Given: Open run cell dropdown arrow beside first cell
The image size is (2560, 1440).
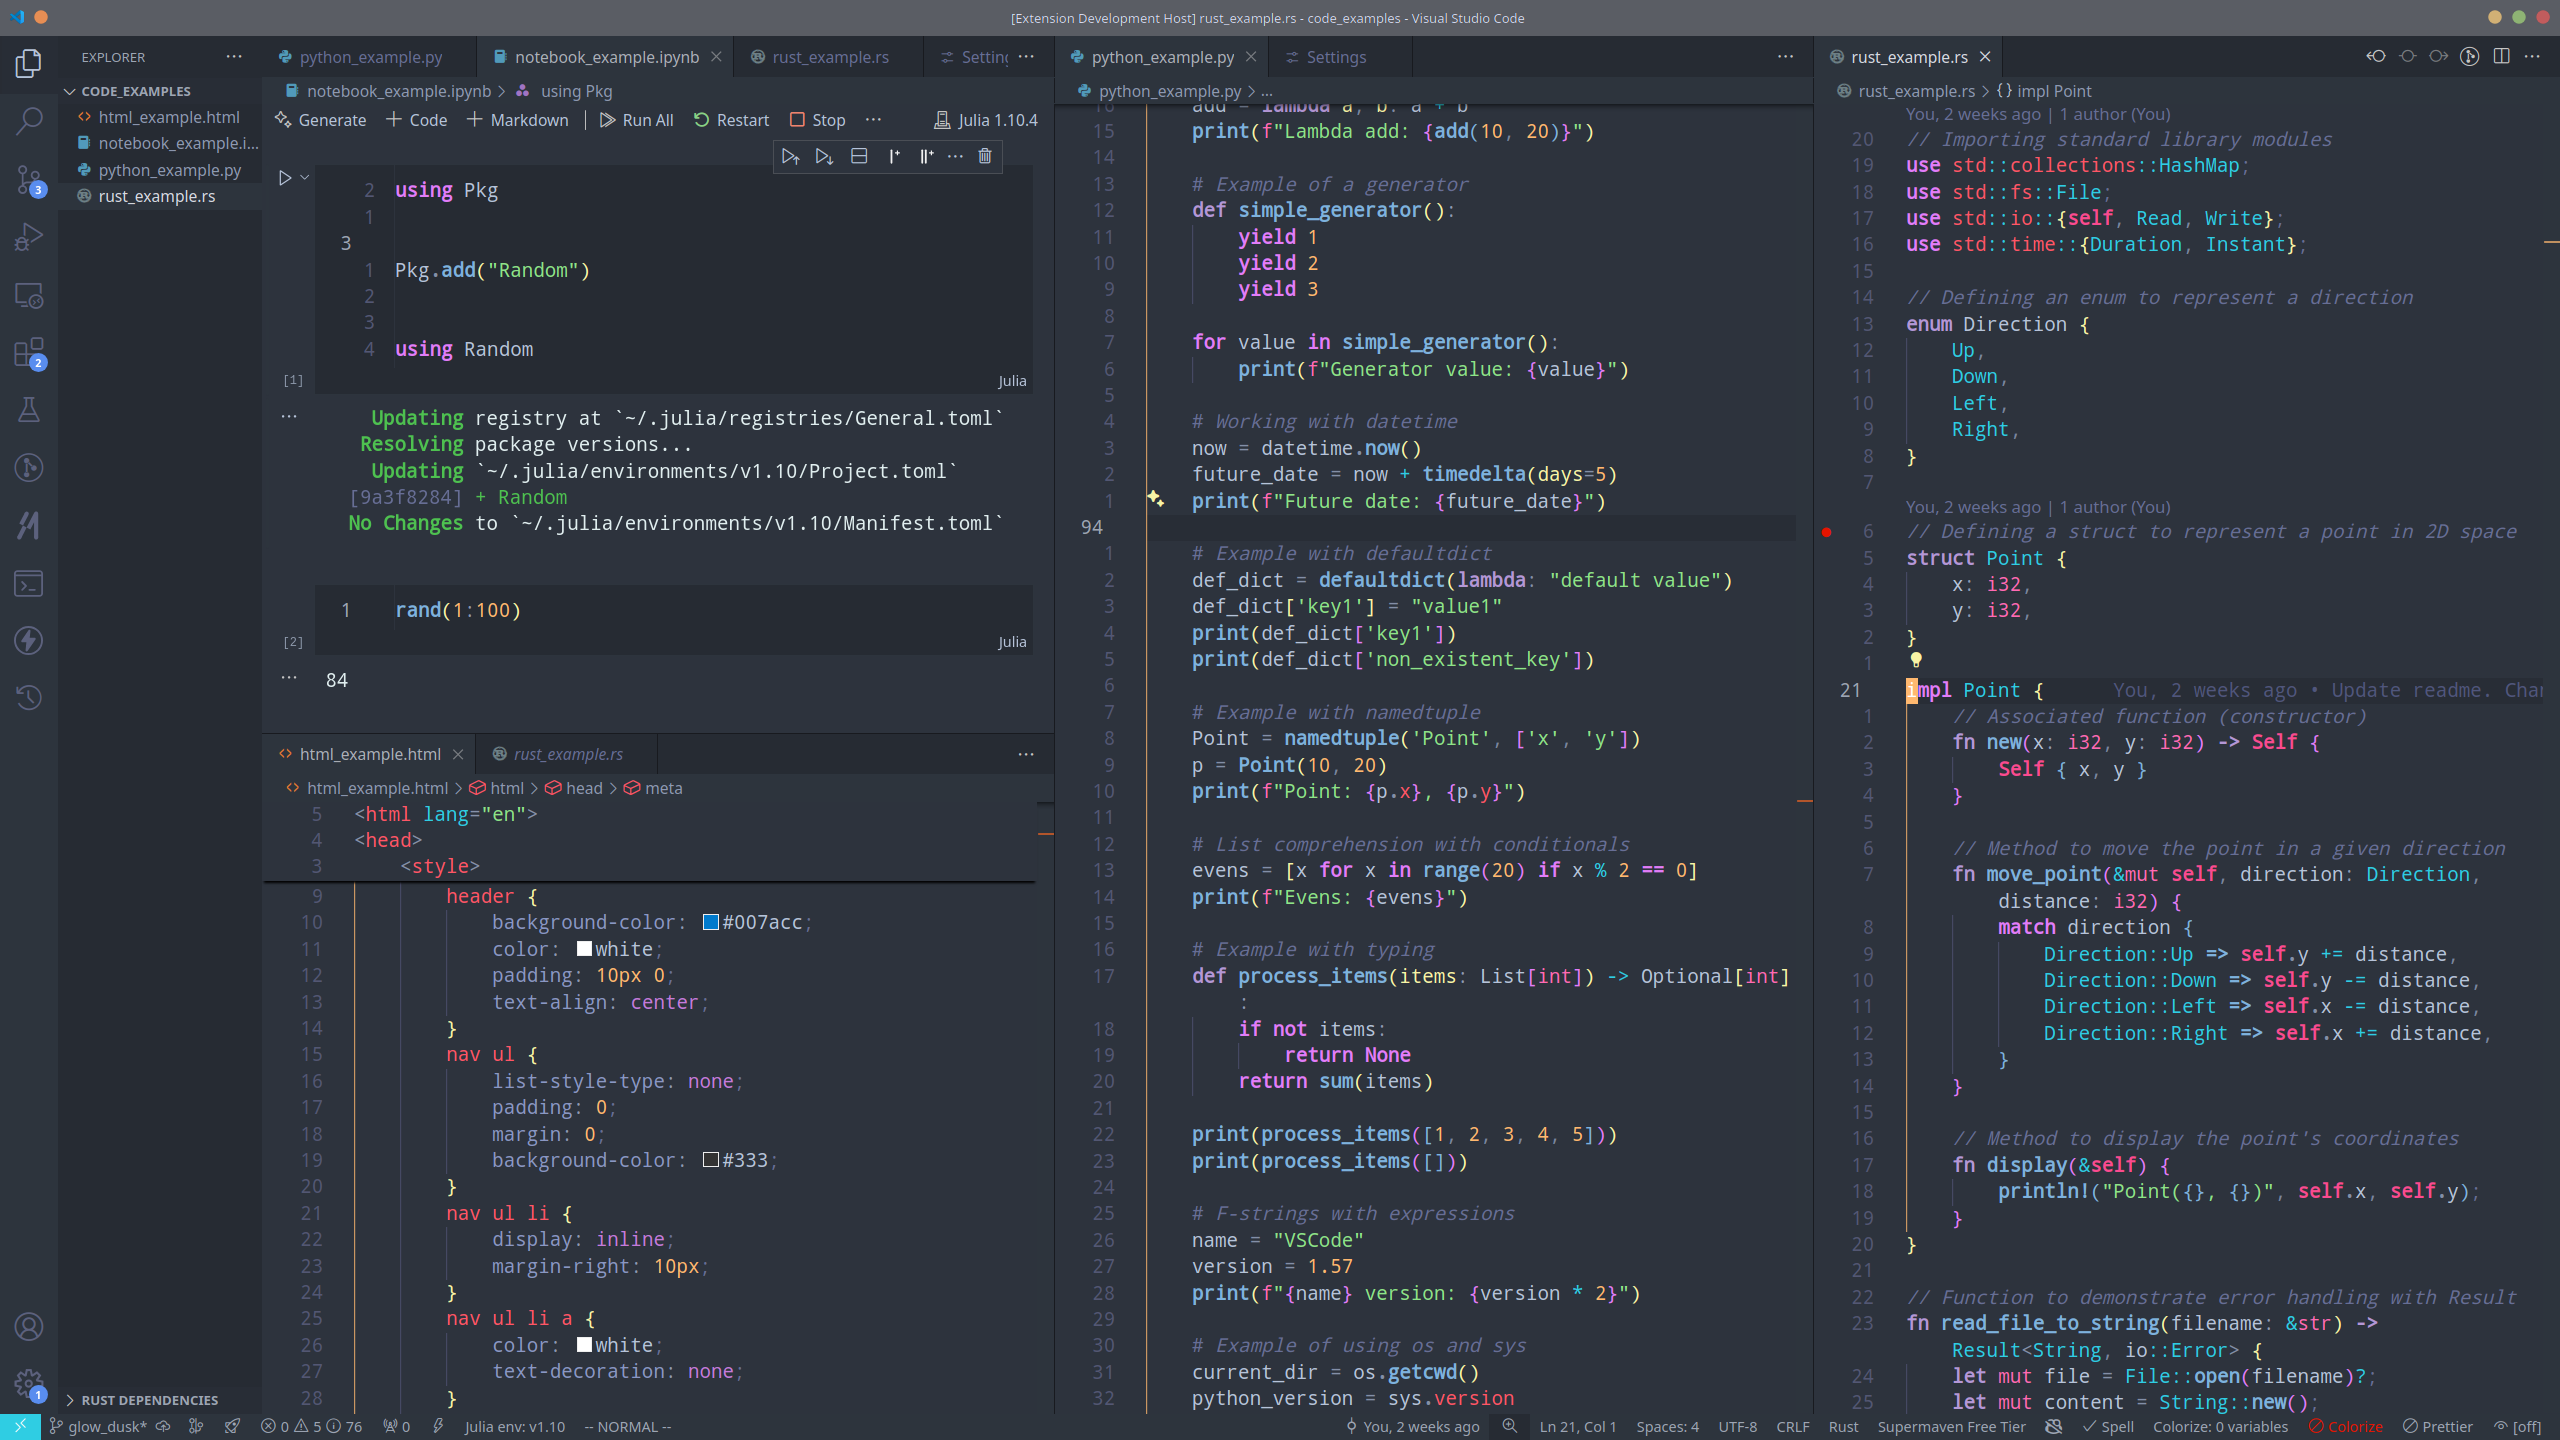Looking at the screenshot, I should click(x=305, y=178).
